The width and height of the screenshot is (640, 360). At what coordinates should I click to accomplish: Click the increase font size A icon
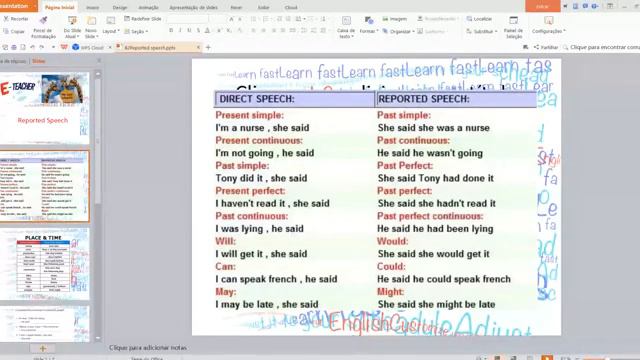pos(231,19)
